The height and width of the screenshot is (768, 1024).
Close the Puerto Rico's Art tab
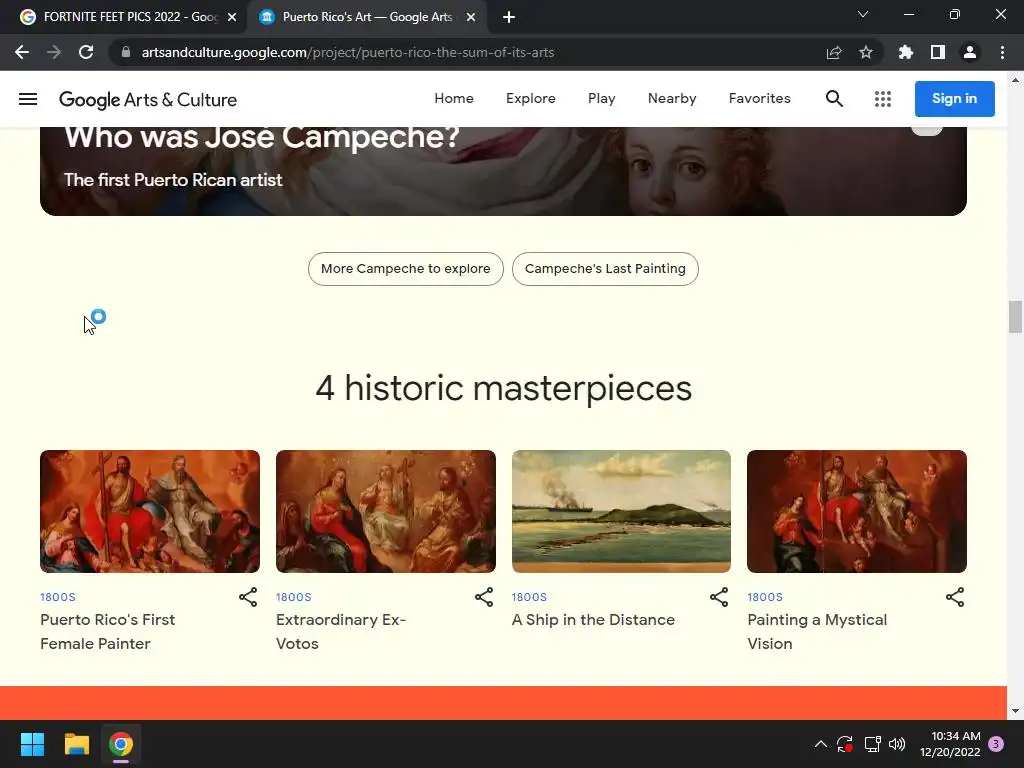pyautogui.click(x=471, y=17)
